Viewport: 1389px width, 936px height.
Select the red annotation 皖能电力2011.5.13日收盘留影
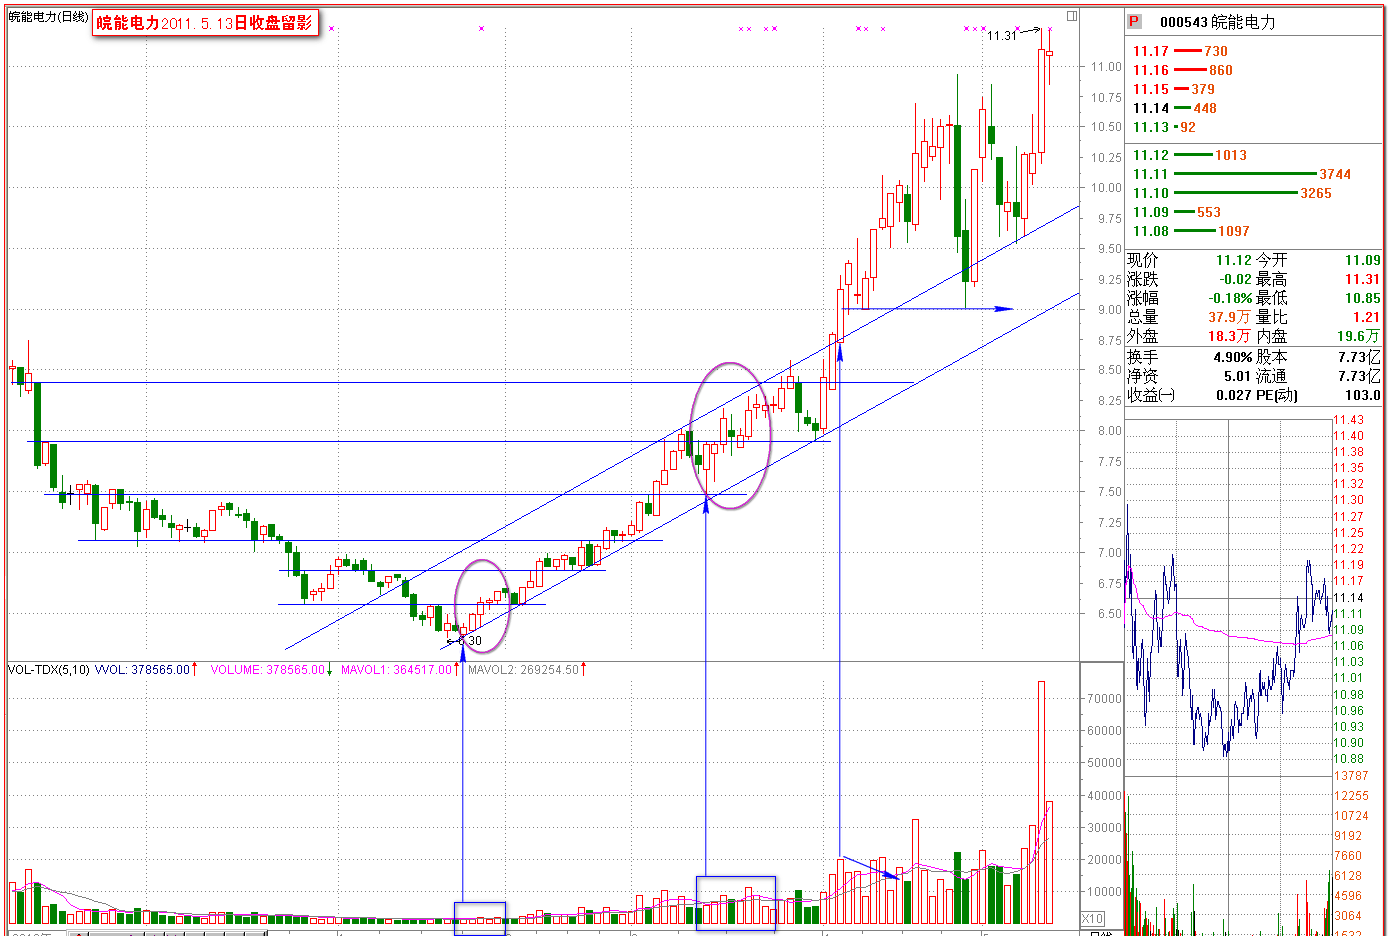[x=205, y=22]
